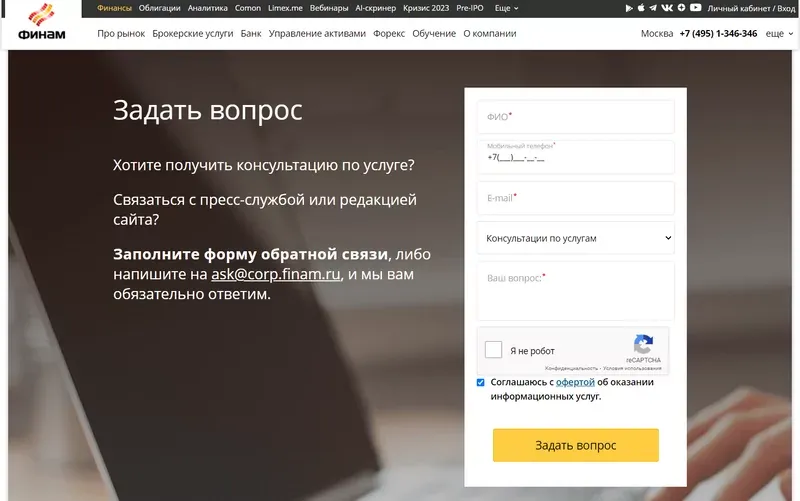Open Limex.me in top bar
This screenshot has width=800, height=501.
285,8
